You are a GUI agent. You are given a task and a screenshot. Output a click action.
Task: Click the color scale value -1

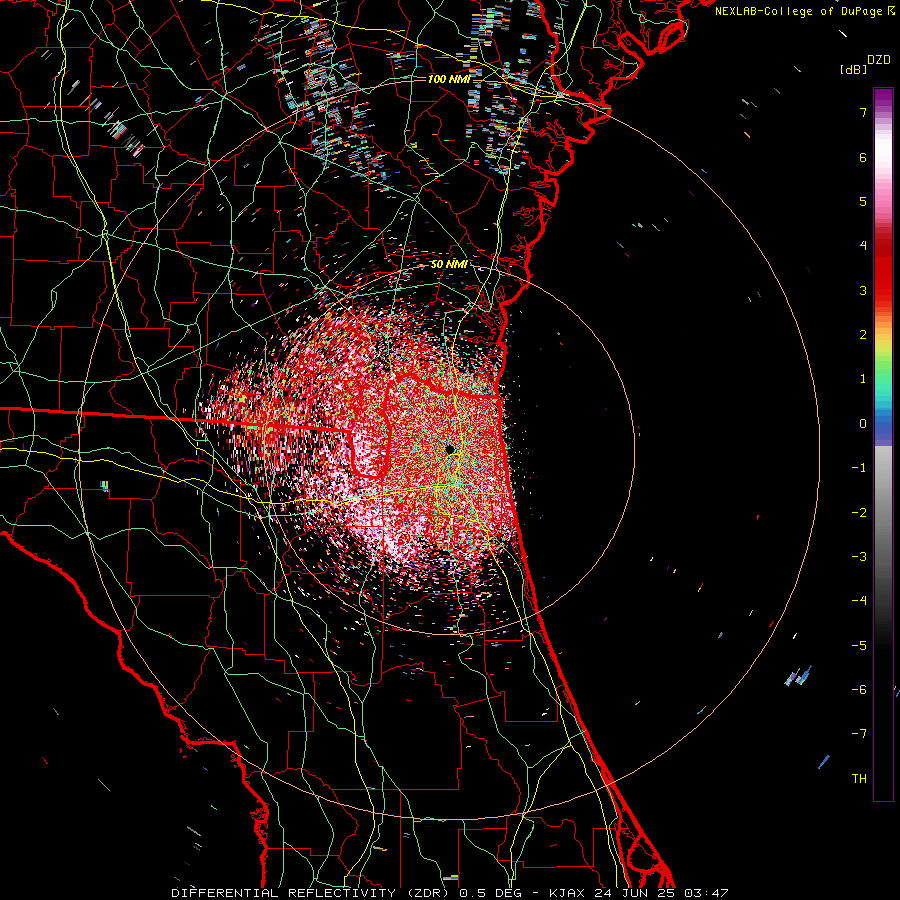[x=859, y=468]
